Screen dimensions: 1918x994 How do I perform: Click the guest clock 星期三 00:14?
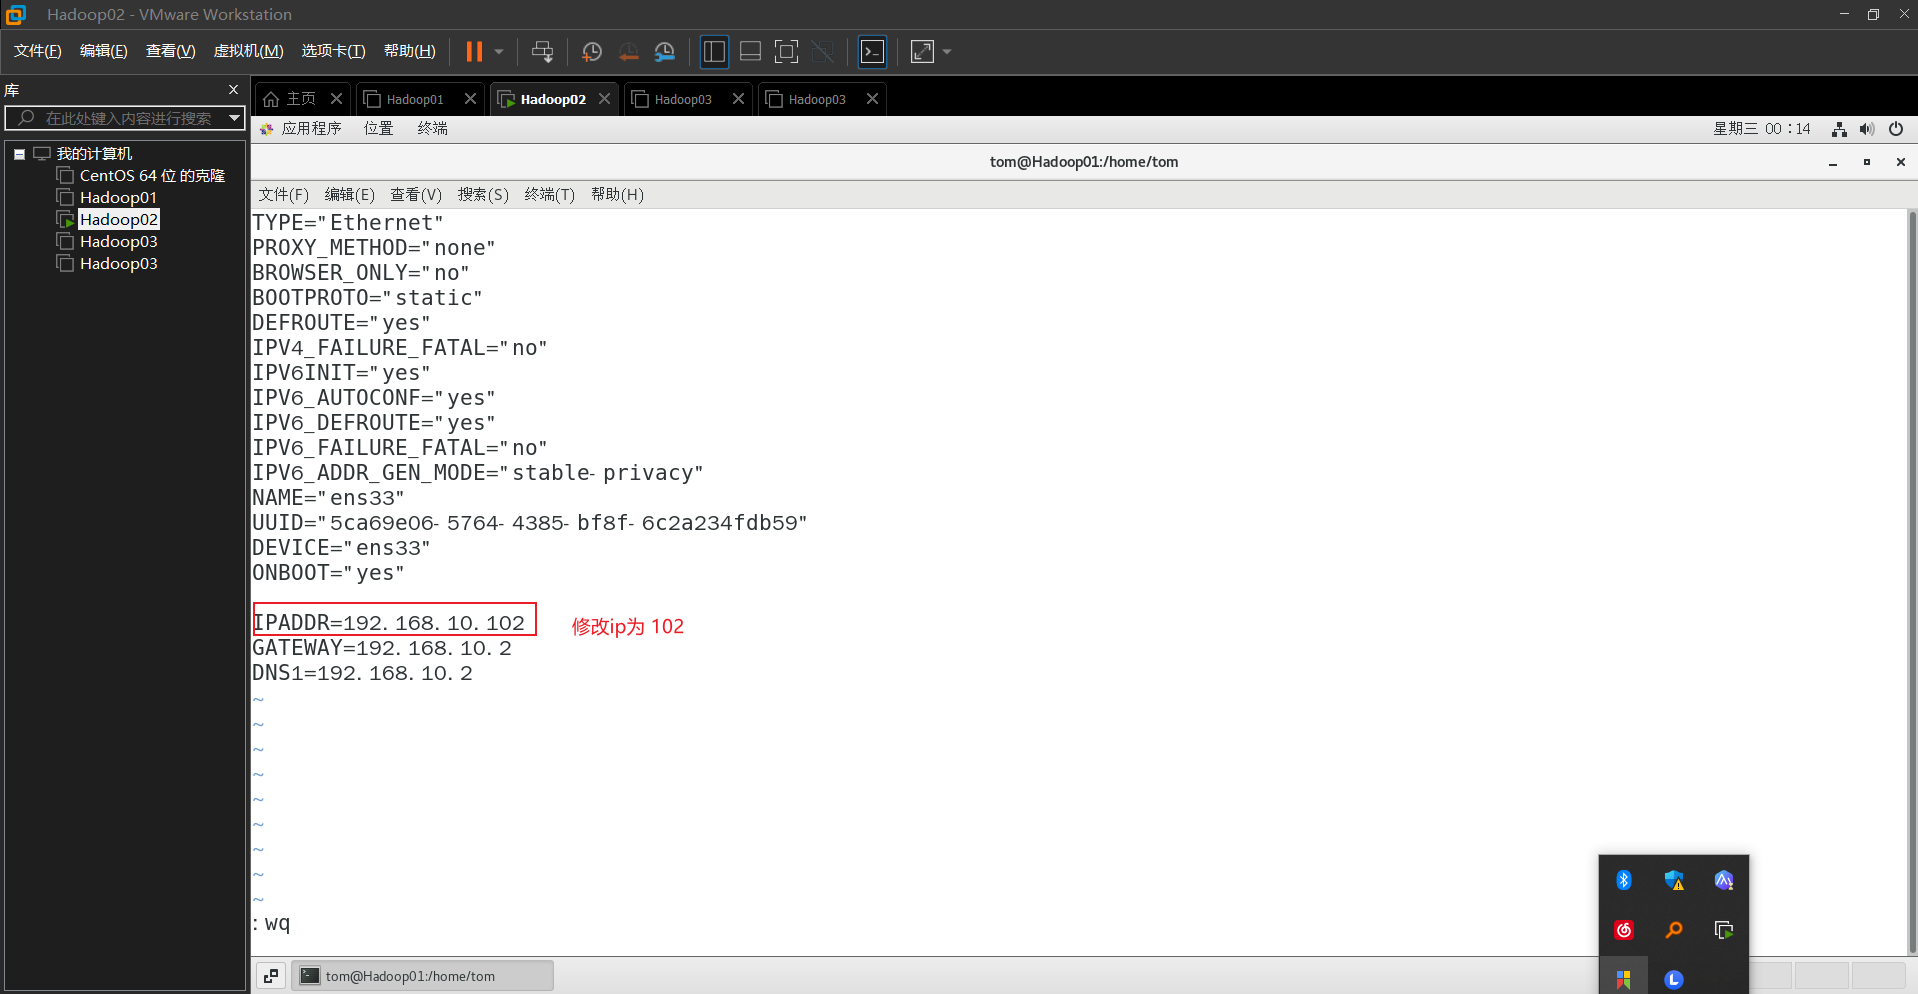[x=1761, y=129]
